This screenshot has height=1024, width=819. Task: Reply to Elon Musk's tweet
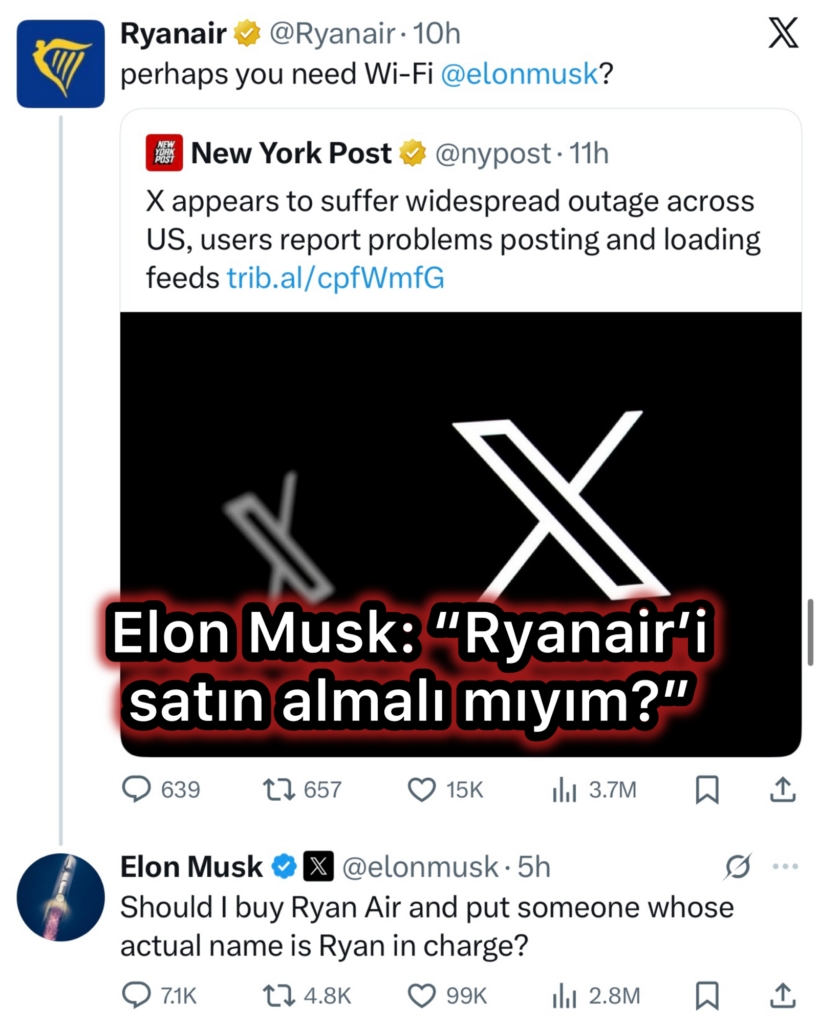pyautogui.click(x=136, y=995)
